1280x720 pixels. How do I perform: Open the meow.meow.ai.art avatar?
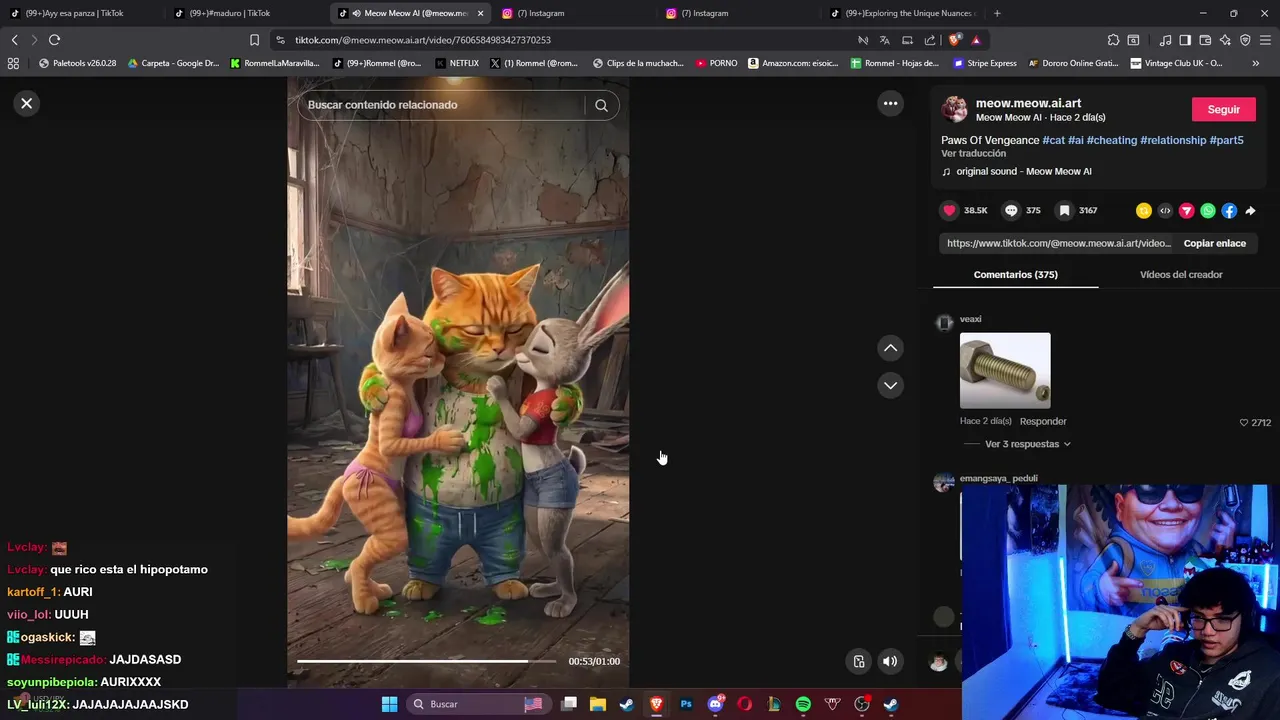click(x=955, y=109)
